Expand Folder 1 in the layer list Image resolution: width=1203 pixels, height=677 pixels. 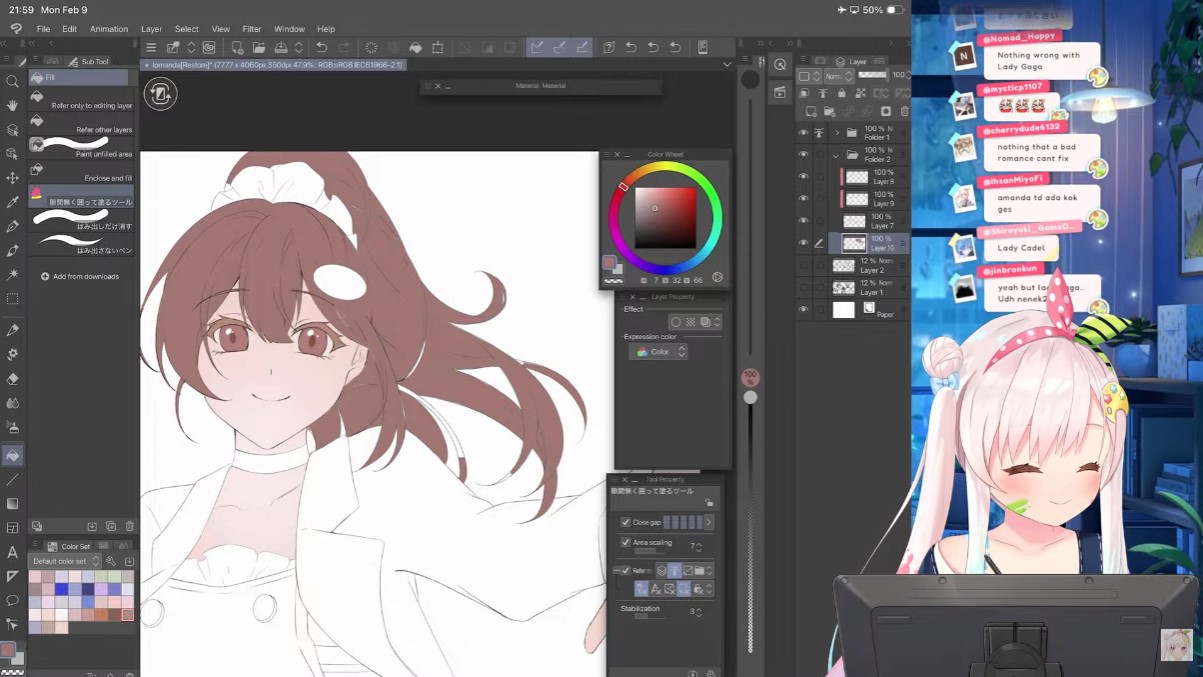pos(837,133)
